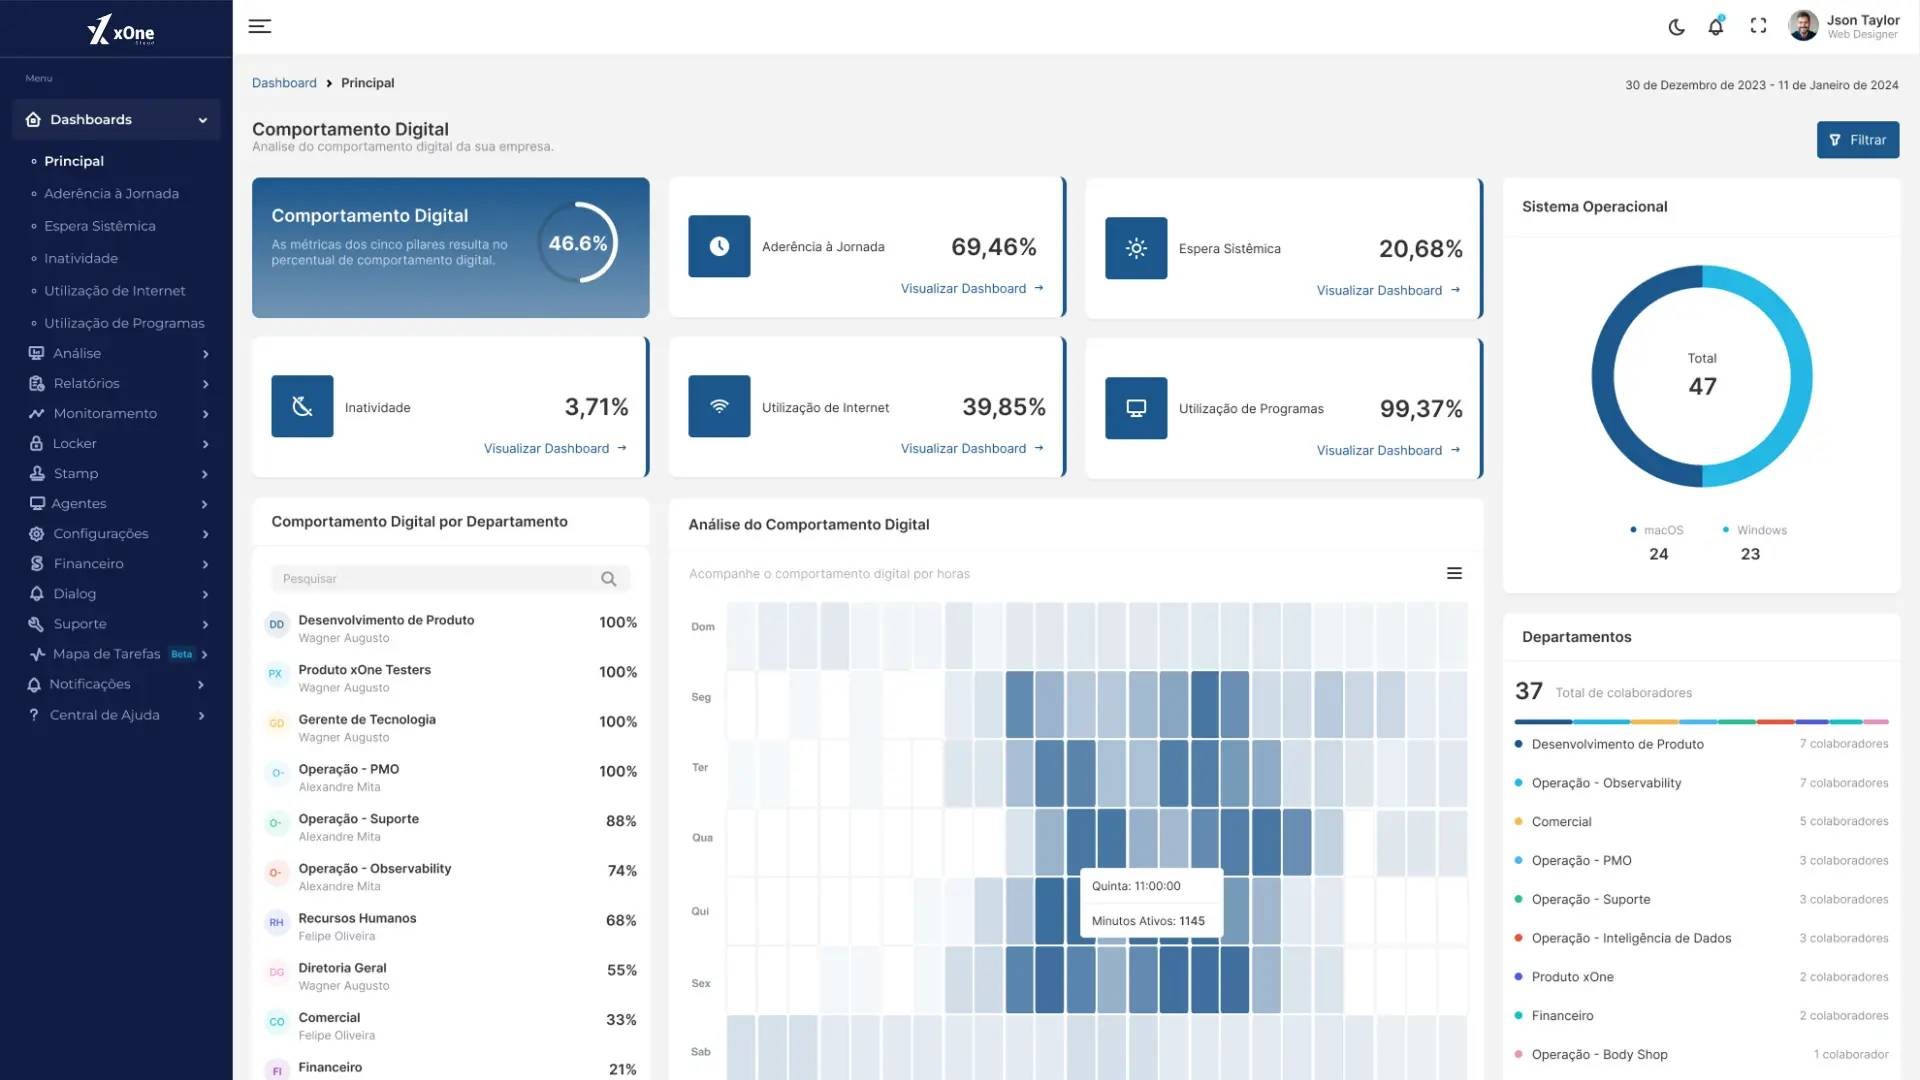This screenshot has width=1920, height=1080.
Task: Click the Utilização de Internet wifi icon
Action: [x=719, y=406]
